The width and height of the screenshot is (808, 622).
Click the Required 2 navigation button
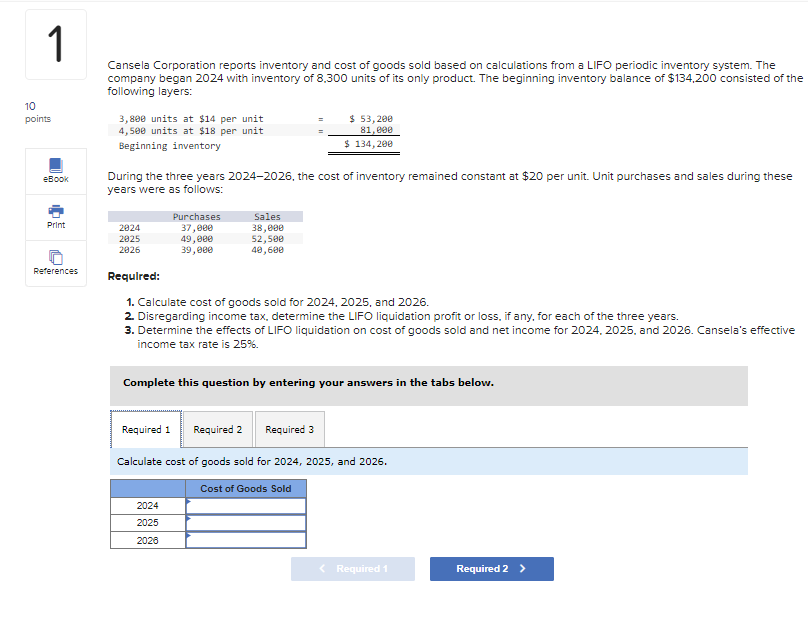pos(491,568)
